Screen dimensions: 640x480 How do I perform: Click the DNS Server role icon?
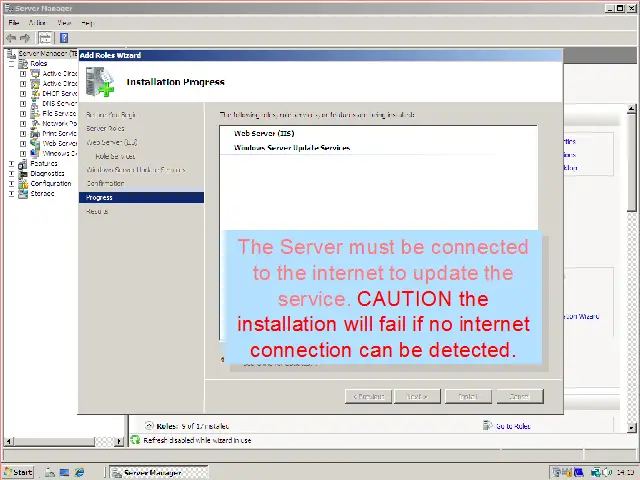[x=35, y=104]
